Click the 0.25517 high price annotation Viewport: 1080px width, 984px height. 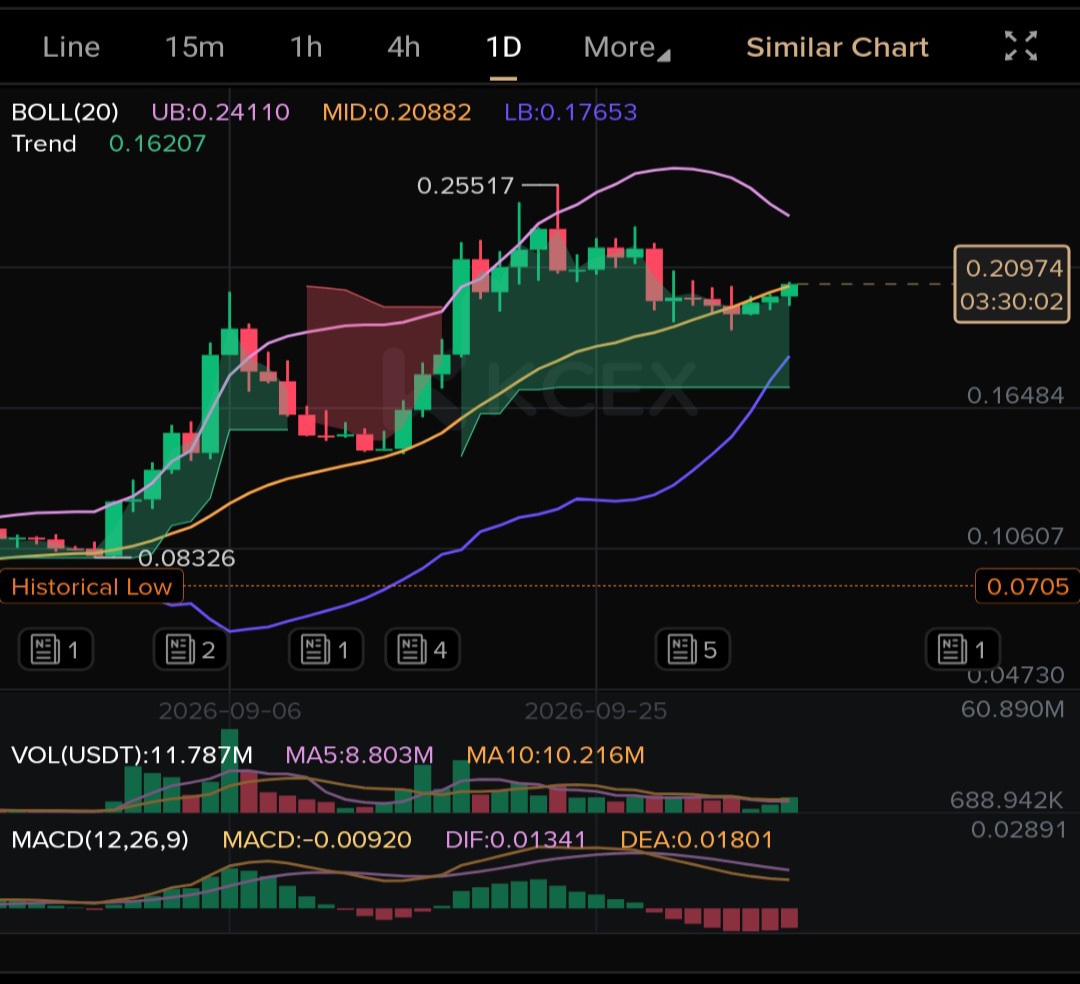tap(466, 185)
